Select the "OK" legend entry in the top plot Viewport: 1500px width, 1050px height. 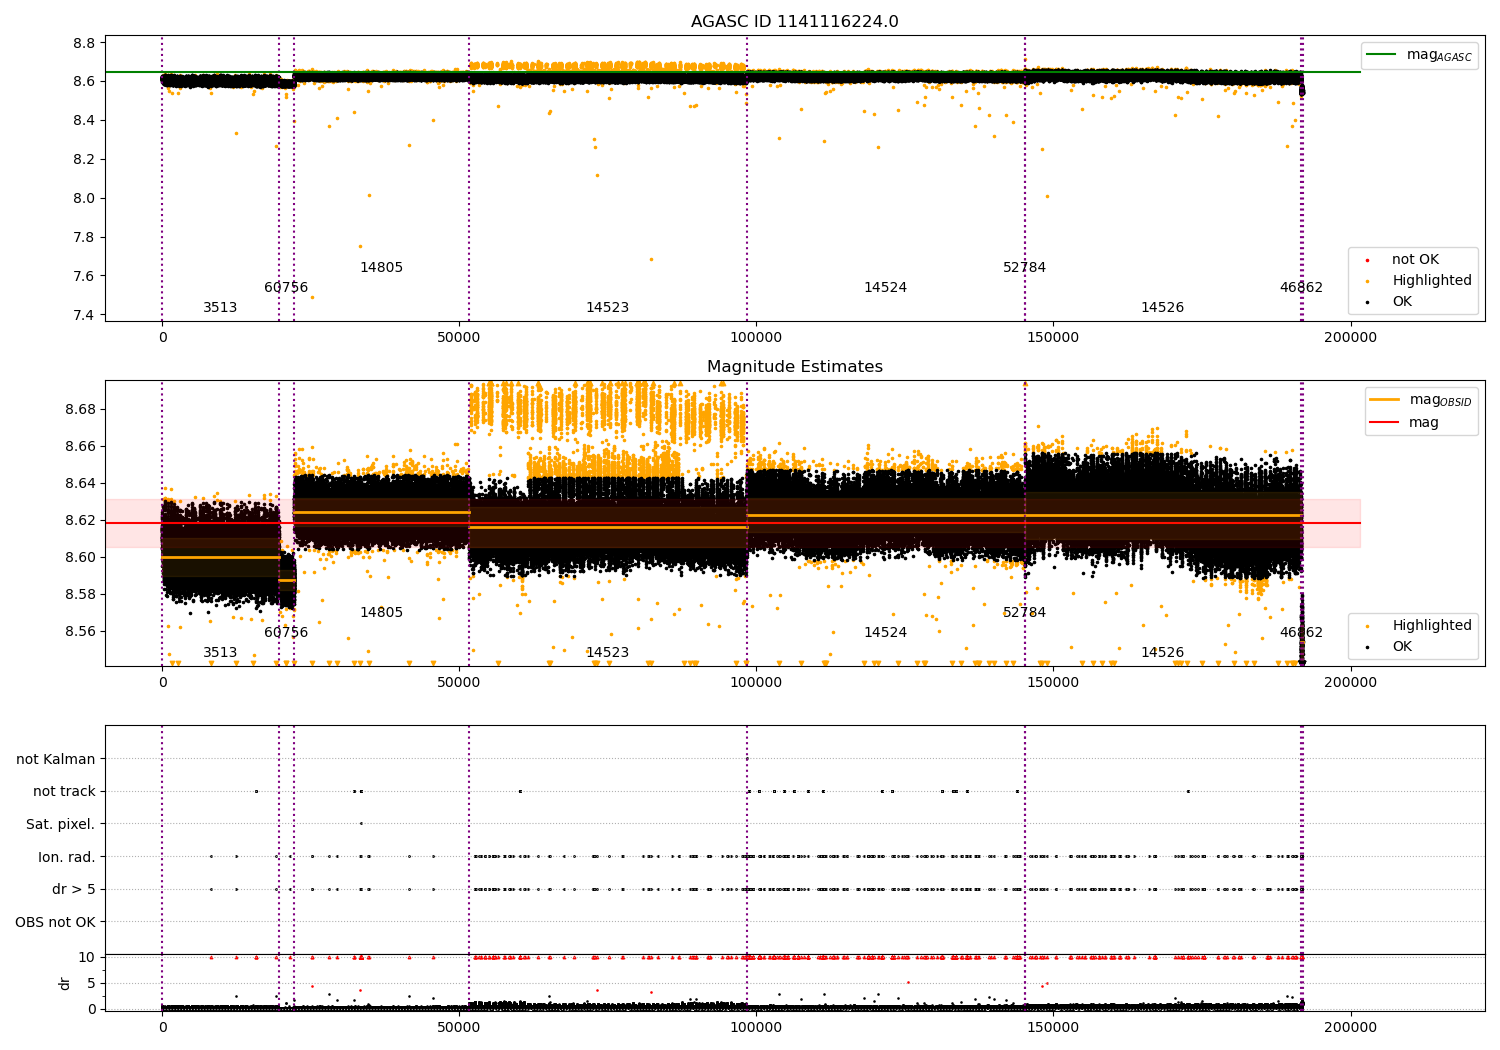point(1402,302)
